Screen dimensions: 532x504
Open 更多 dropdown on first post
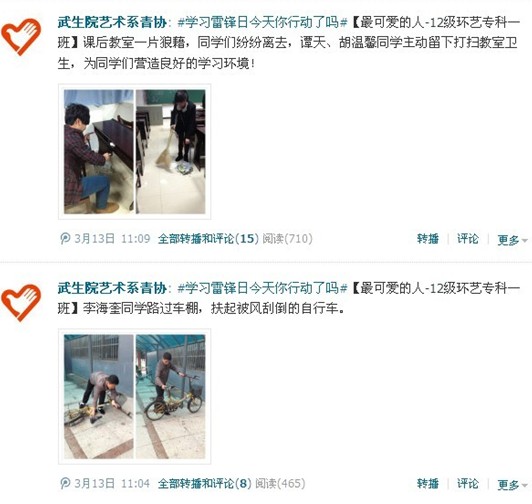coord(512,240)
